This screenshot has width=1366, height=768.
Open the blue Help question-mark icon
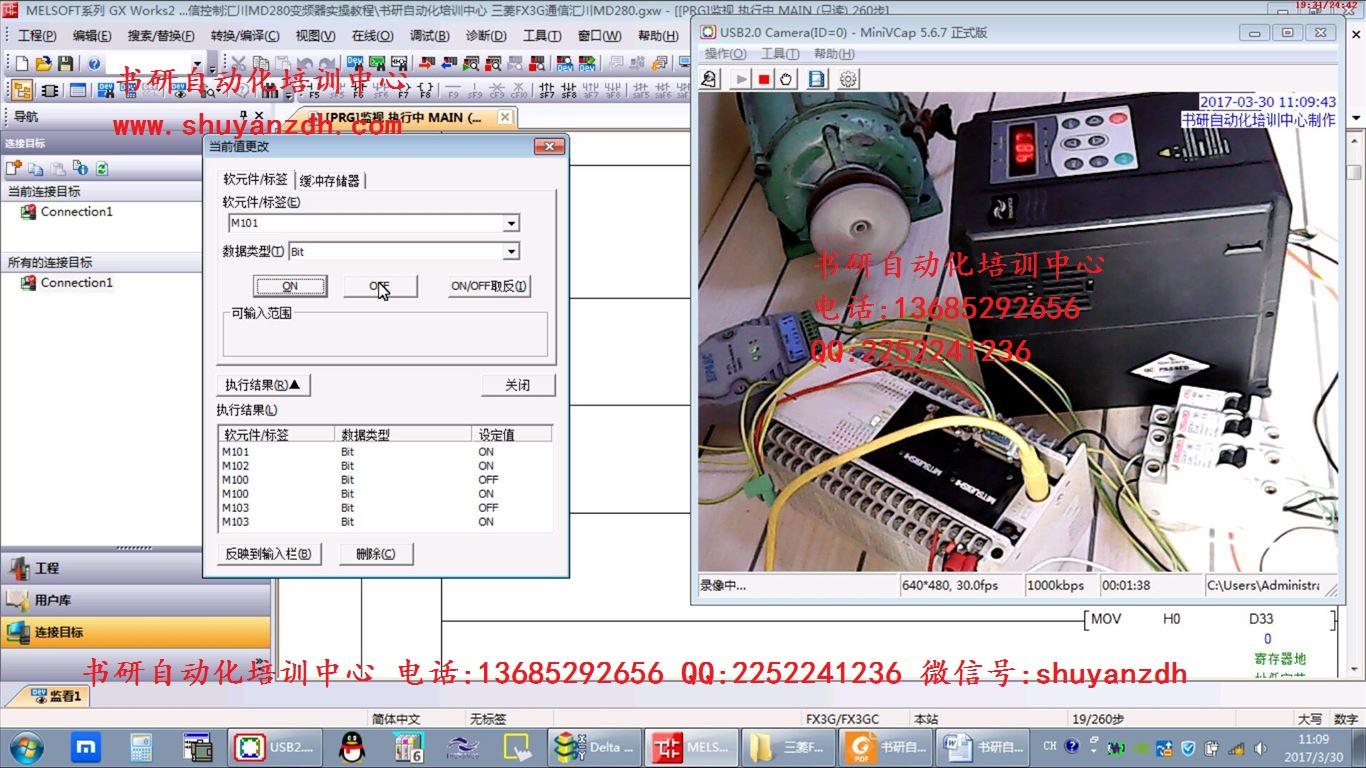[94, 63]
